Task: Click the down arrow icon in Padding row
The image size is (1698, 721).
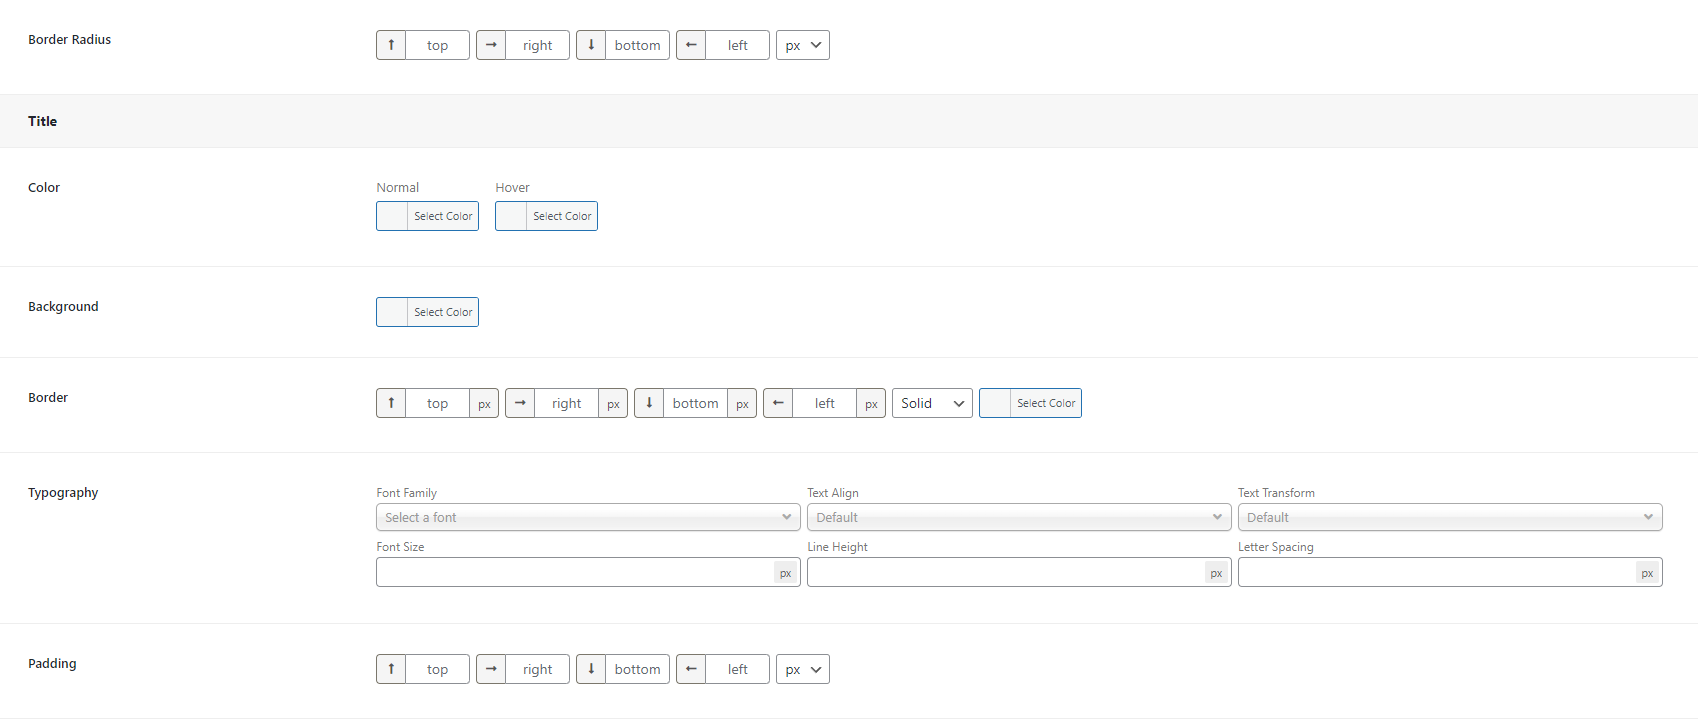Action: coord(591,669)
